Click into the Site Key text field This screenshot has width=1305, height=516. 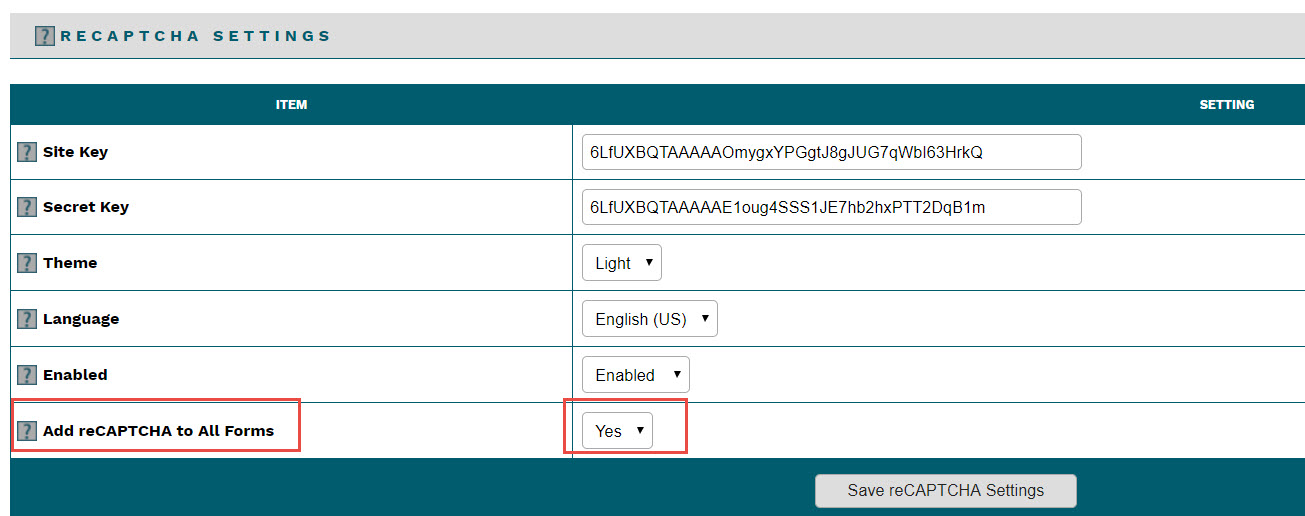pyautogui.click(x=831, y=152)
